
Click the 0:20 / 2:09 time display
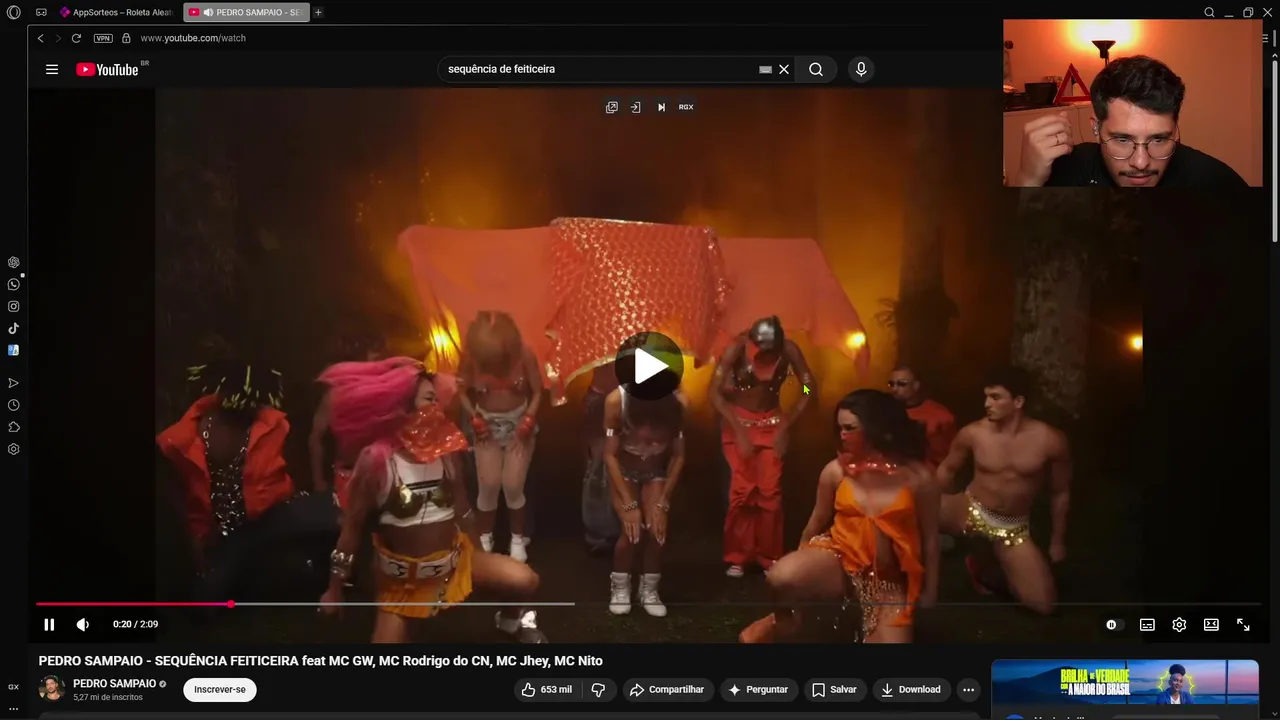[135, 624]
